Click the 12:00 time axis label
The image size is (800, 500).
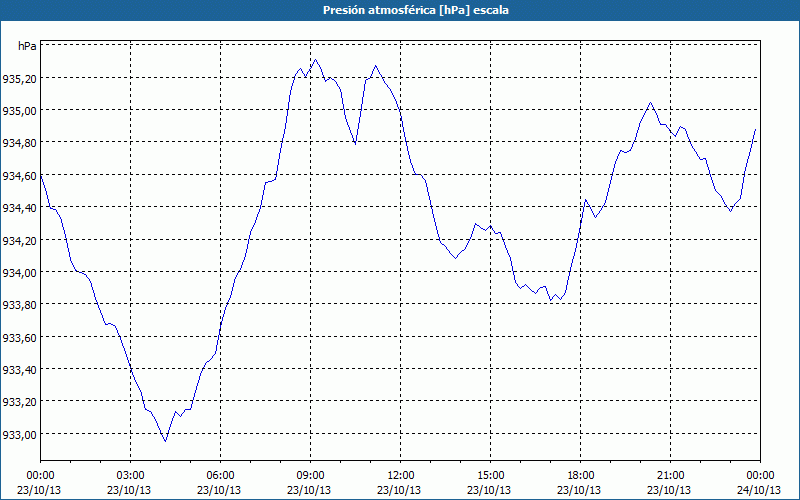(x=401, y=475)
